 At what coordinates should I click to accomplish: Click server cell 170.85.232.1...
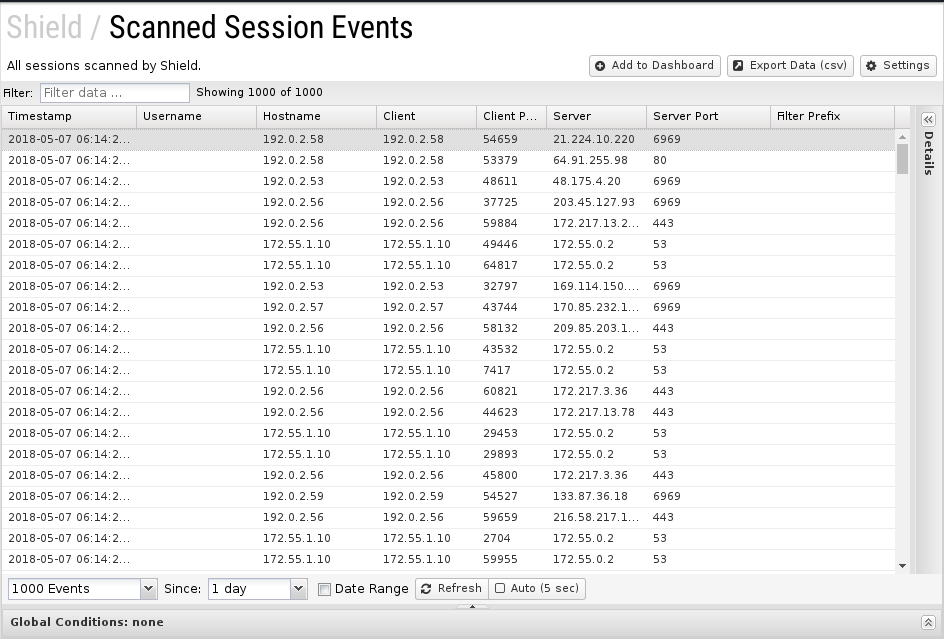click(x=596, y=308)
